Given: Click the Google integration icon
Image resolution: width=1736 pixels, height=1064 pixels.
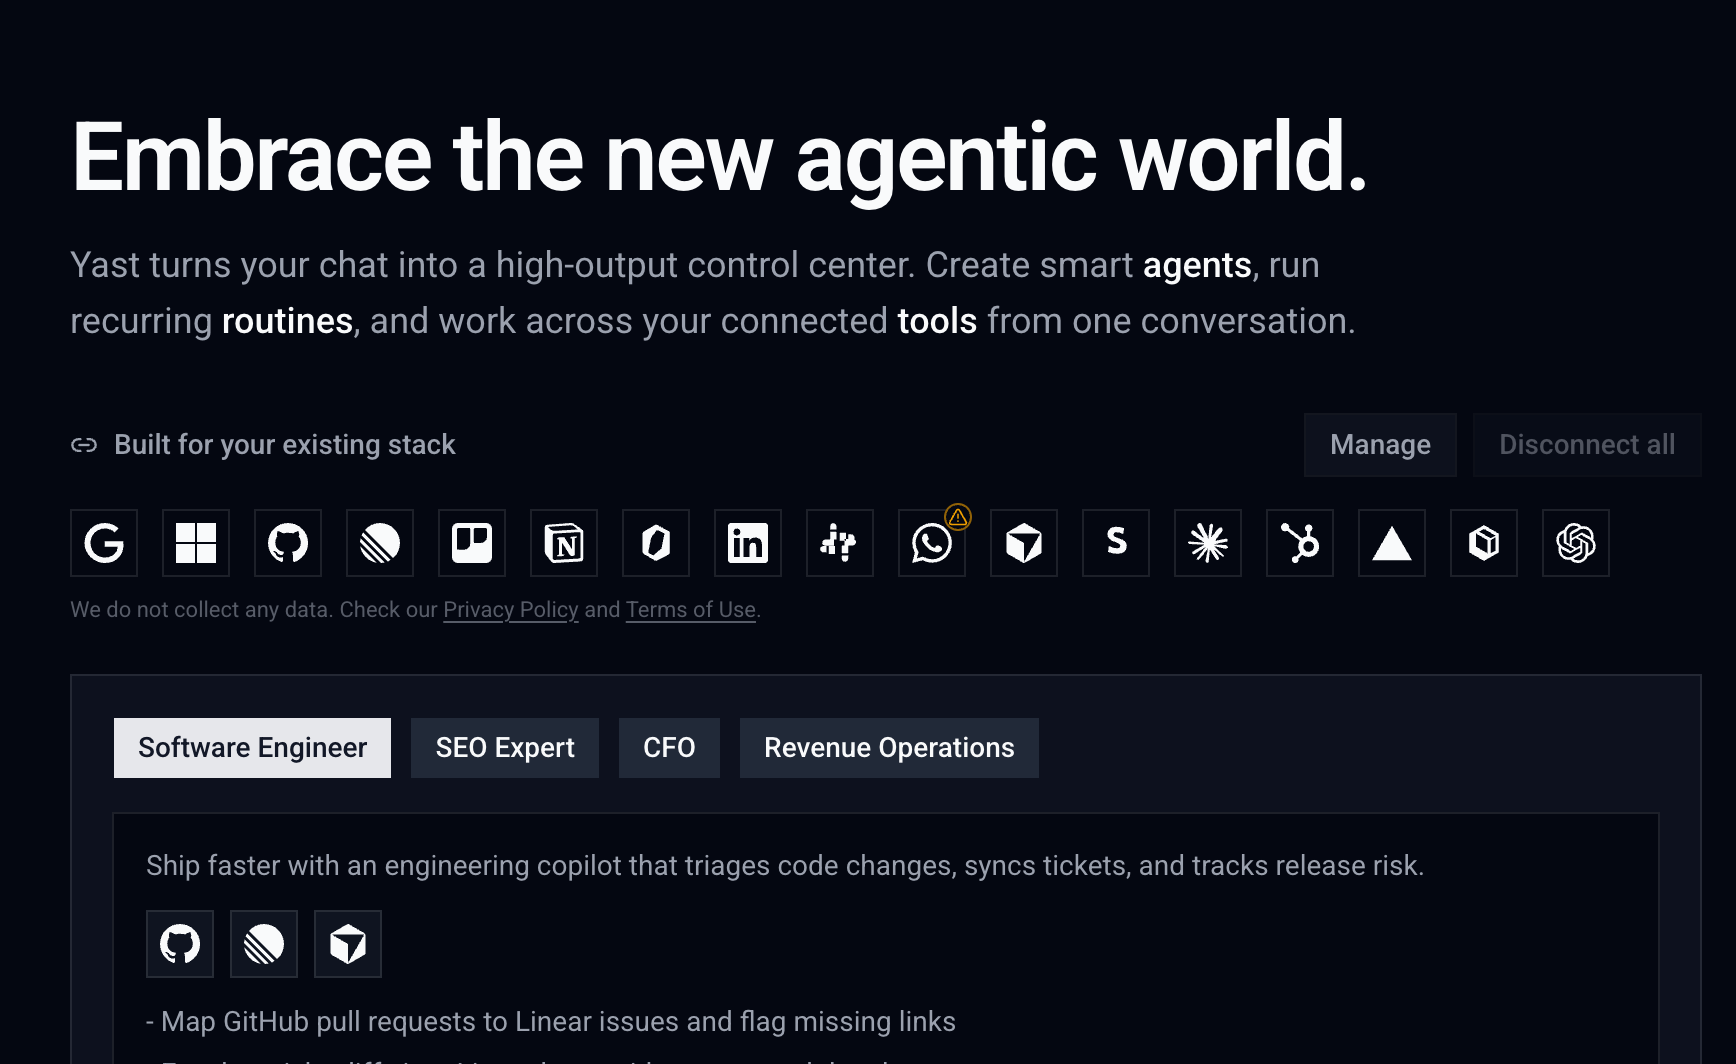Looking at the screenshot, I should (x=104, y=543).
